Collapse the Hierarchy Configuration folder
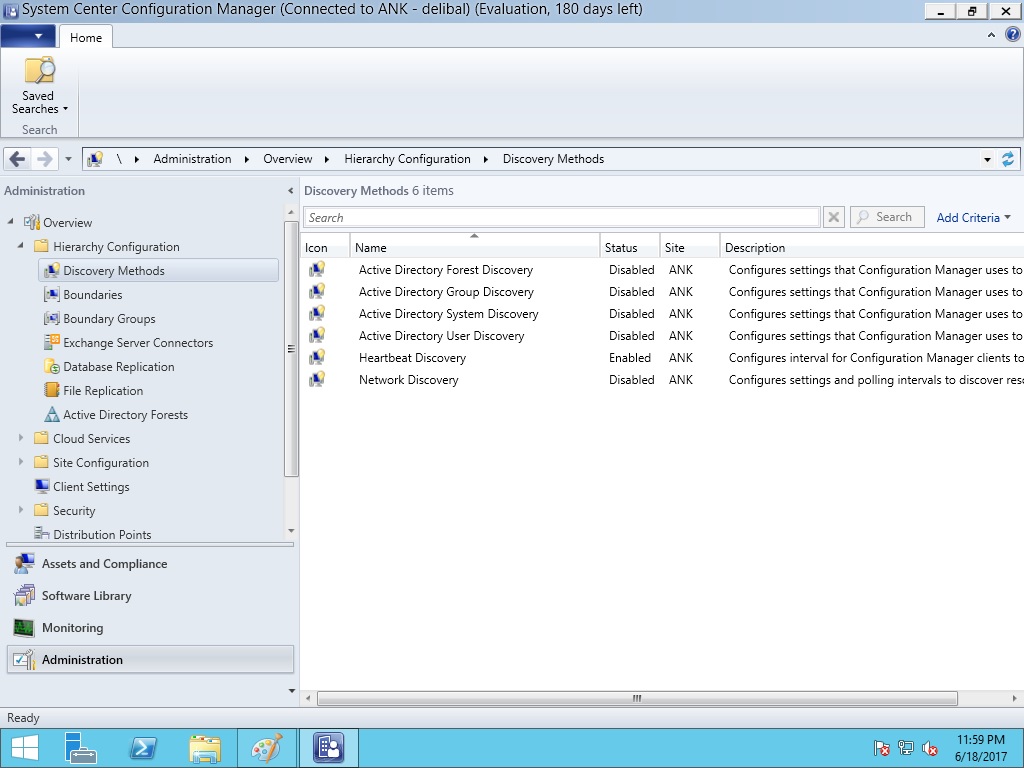 tap(21, 246)
